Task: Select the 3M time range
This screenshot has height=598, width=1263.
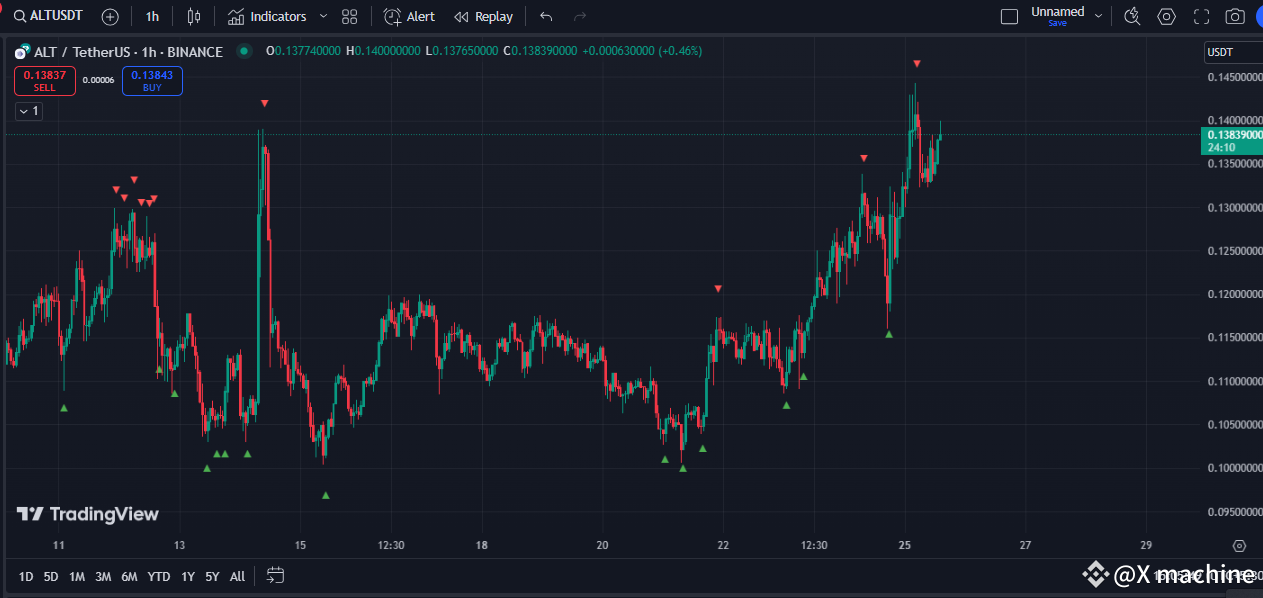Action: click(x=103, y=576)
